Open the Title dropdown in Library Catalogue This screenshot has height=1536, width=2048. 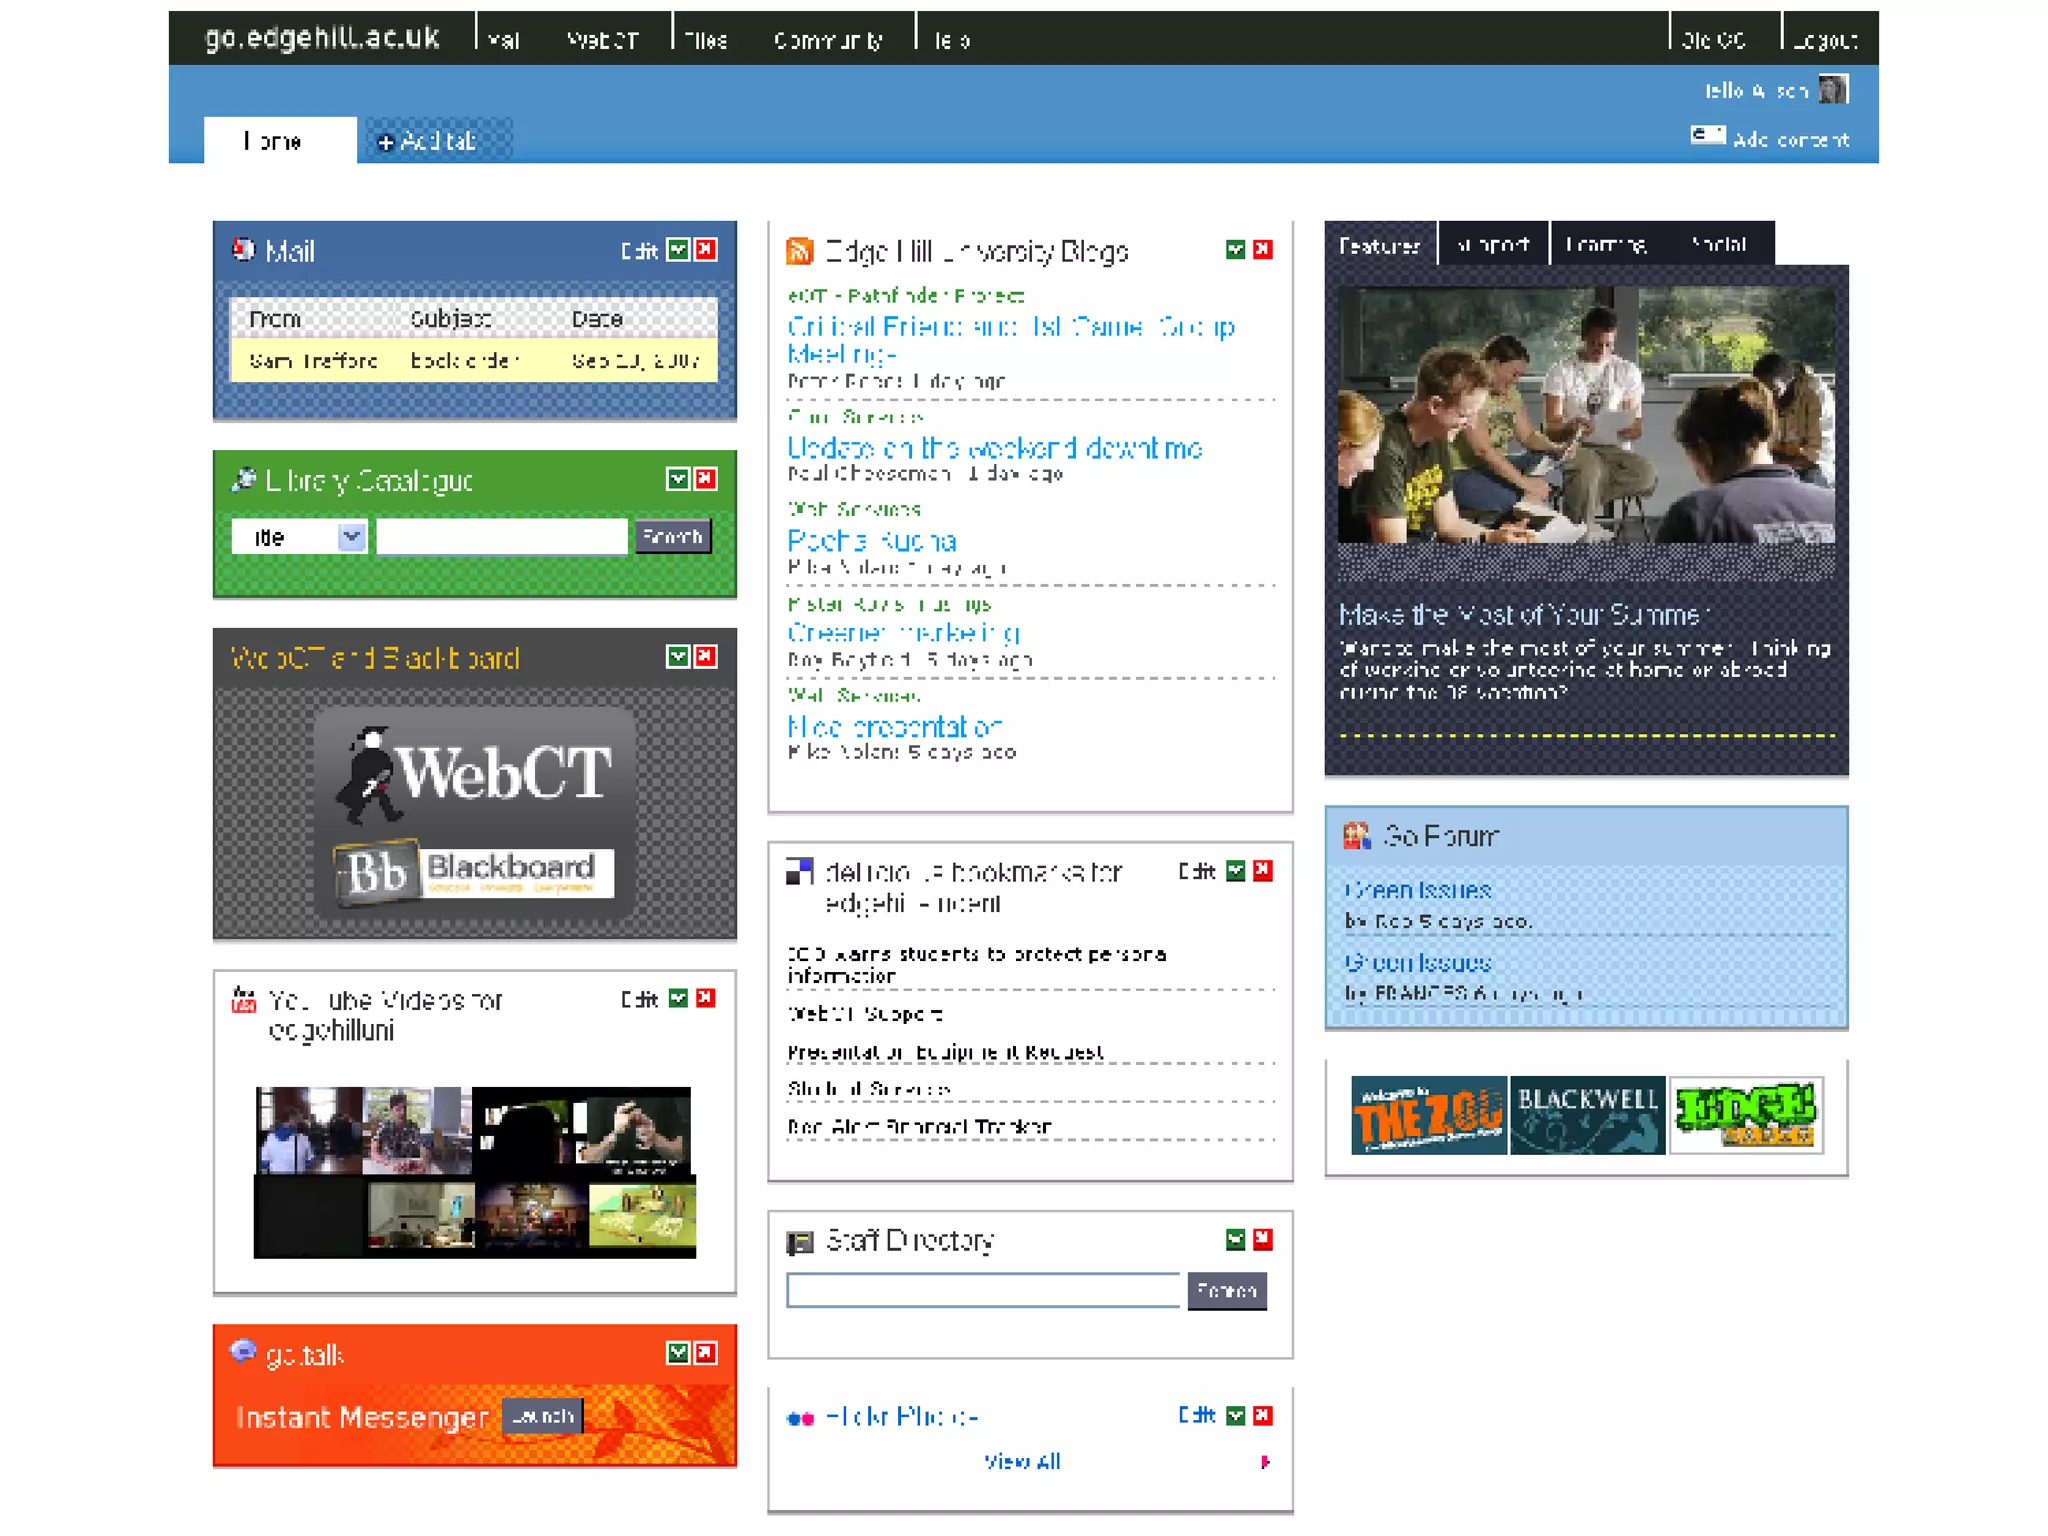pyautogui.click(x=350, y=537)
